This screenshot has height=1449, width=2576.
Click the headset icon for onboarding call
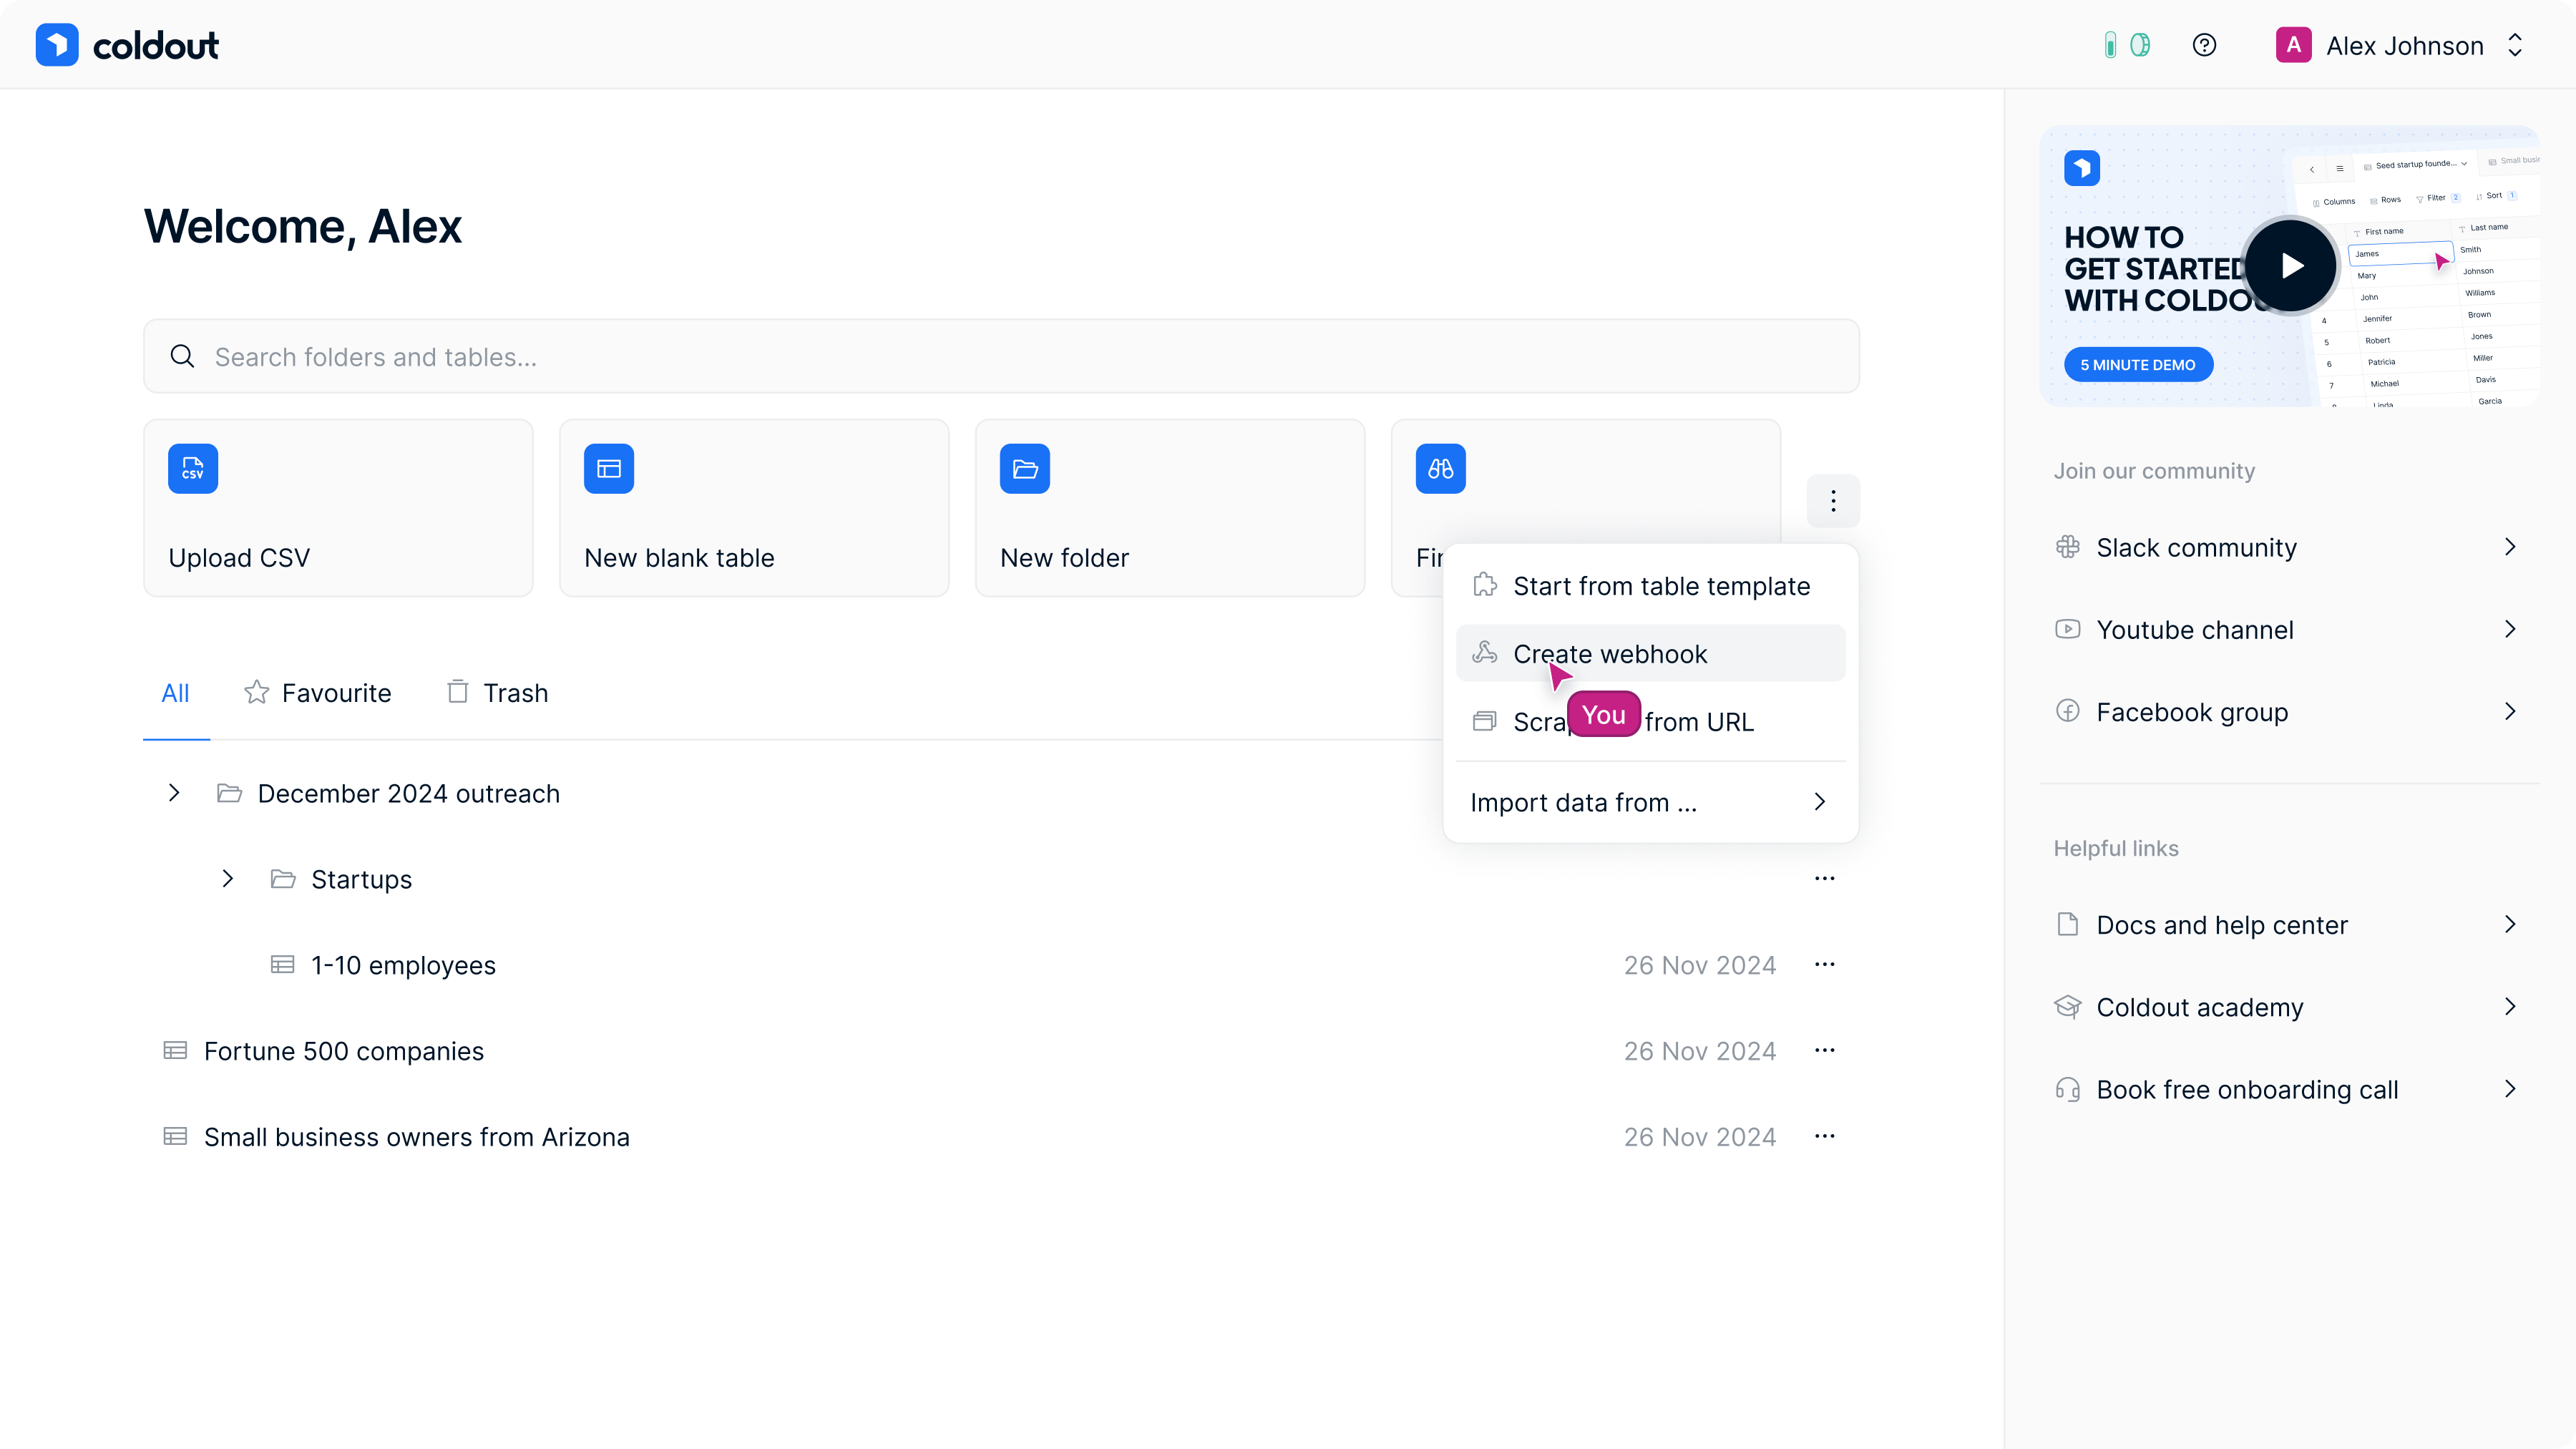click(x=2068, y=1089)
